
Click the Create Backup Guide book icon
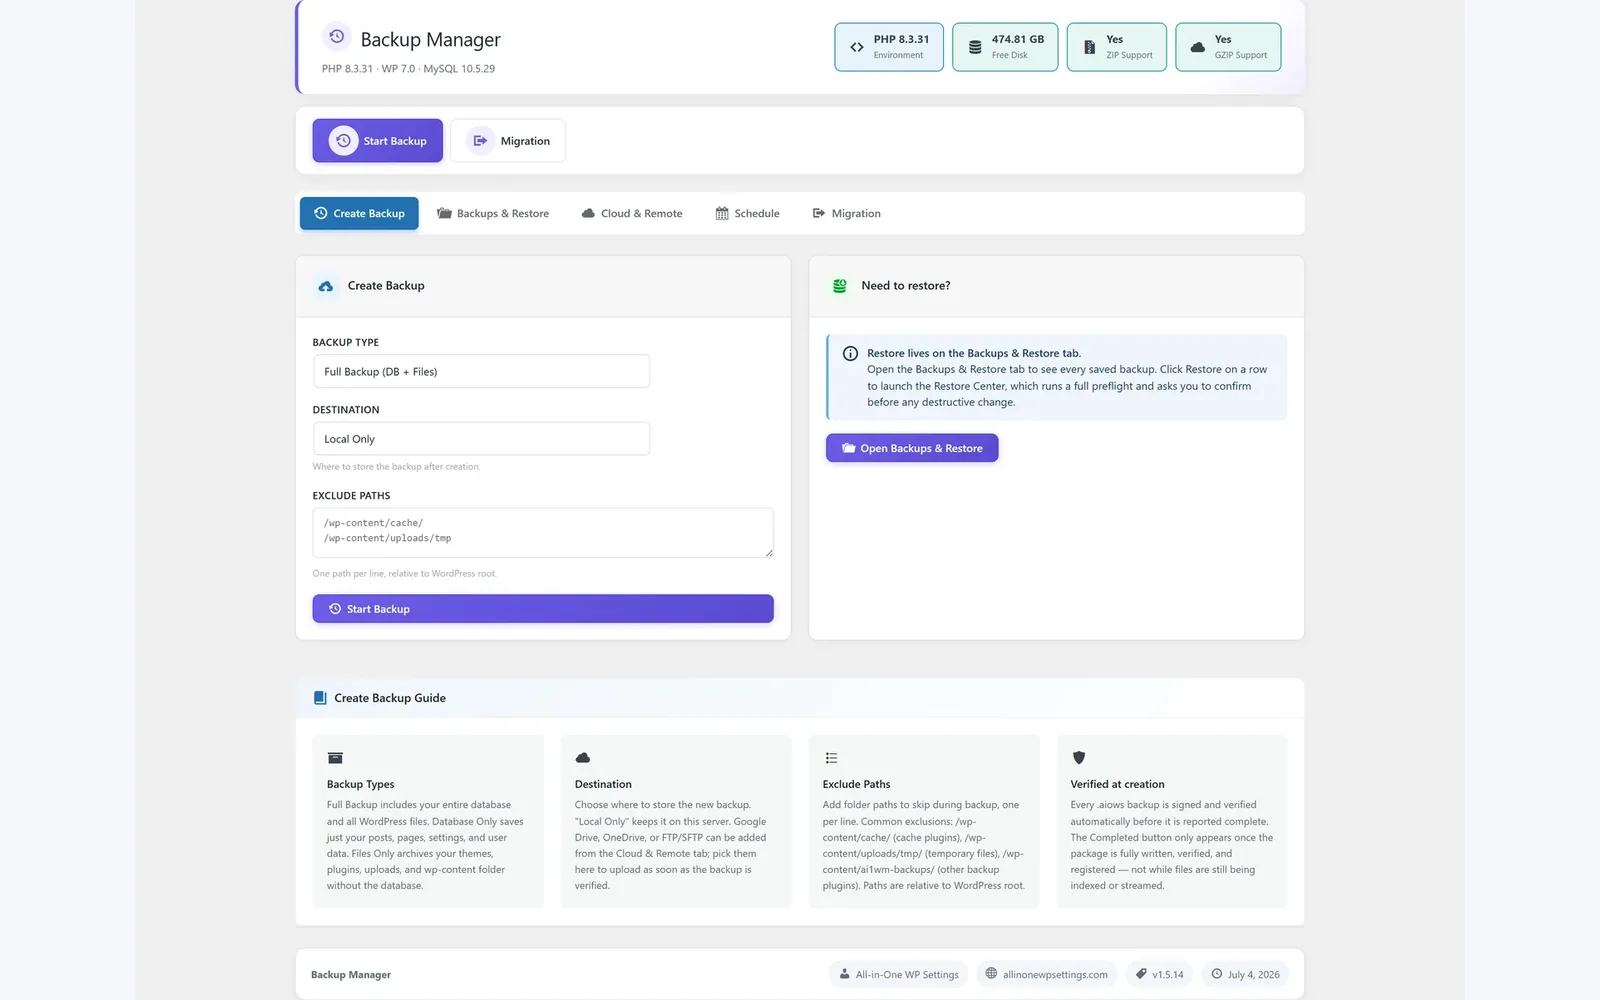coord(320,698)
